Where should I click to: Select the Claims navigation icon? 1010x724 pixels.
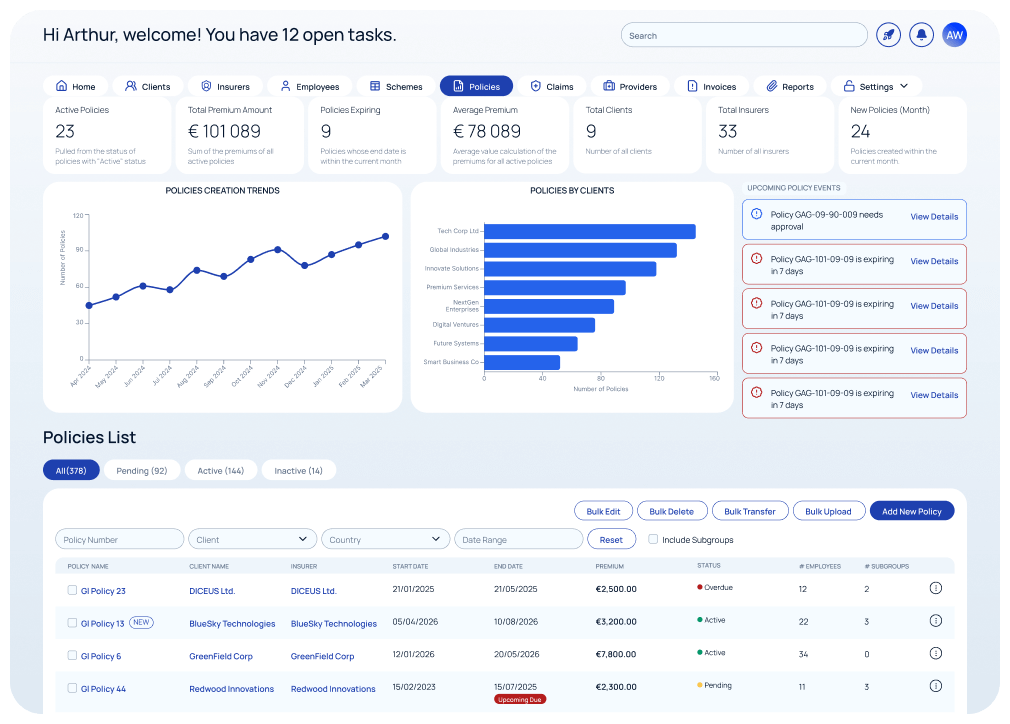(537, 86)
